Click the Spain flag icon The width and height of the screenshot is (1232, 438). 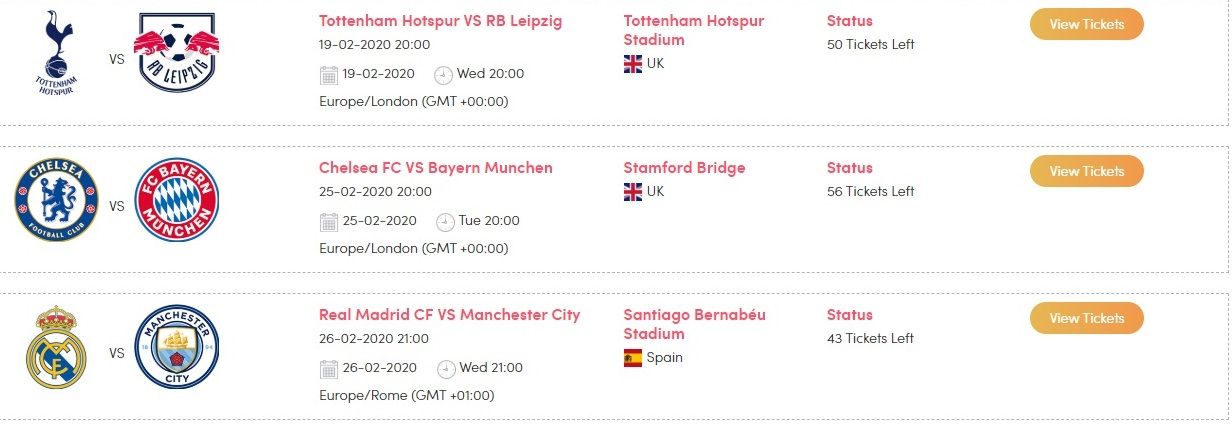633,358
